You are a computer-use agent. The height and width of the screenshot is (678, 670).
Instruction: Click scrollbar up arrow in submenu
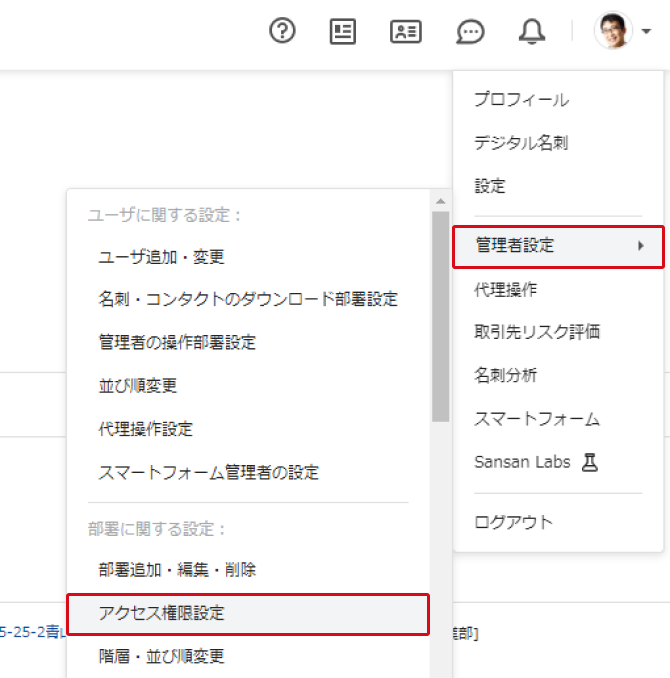pos(440,201)
